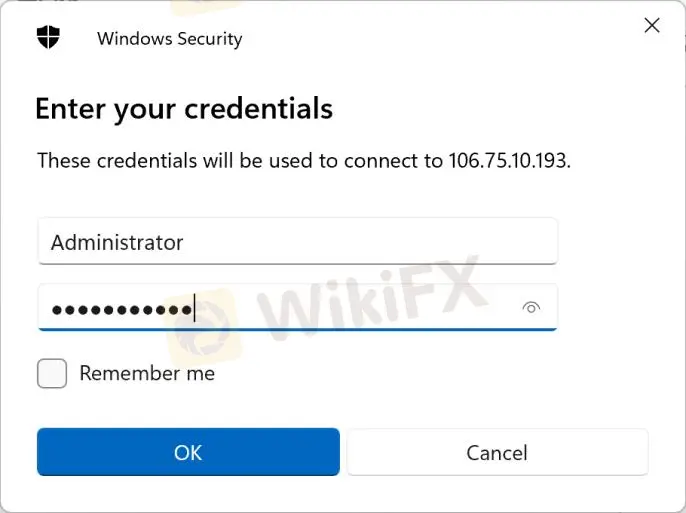Image resolution: width=686 pixels, height=513 pixels.
Task: Click the empty password area before the eye icon
Action: point(357,308)
